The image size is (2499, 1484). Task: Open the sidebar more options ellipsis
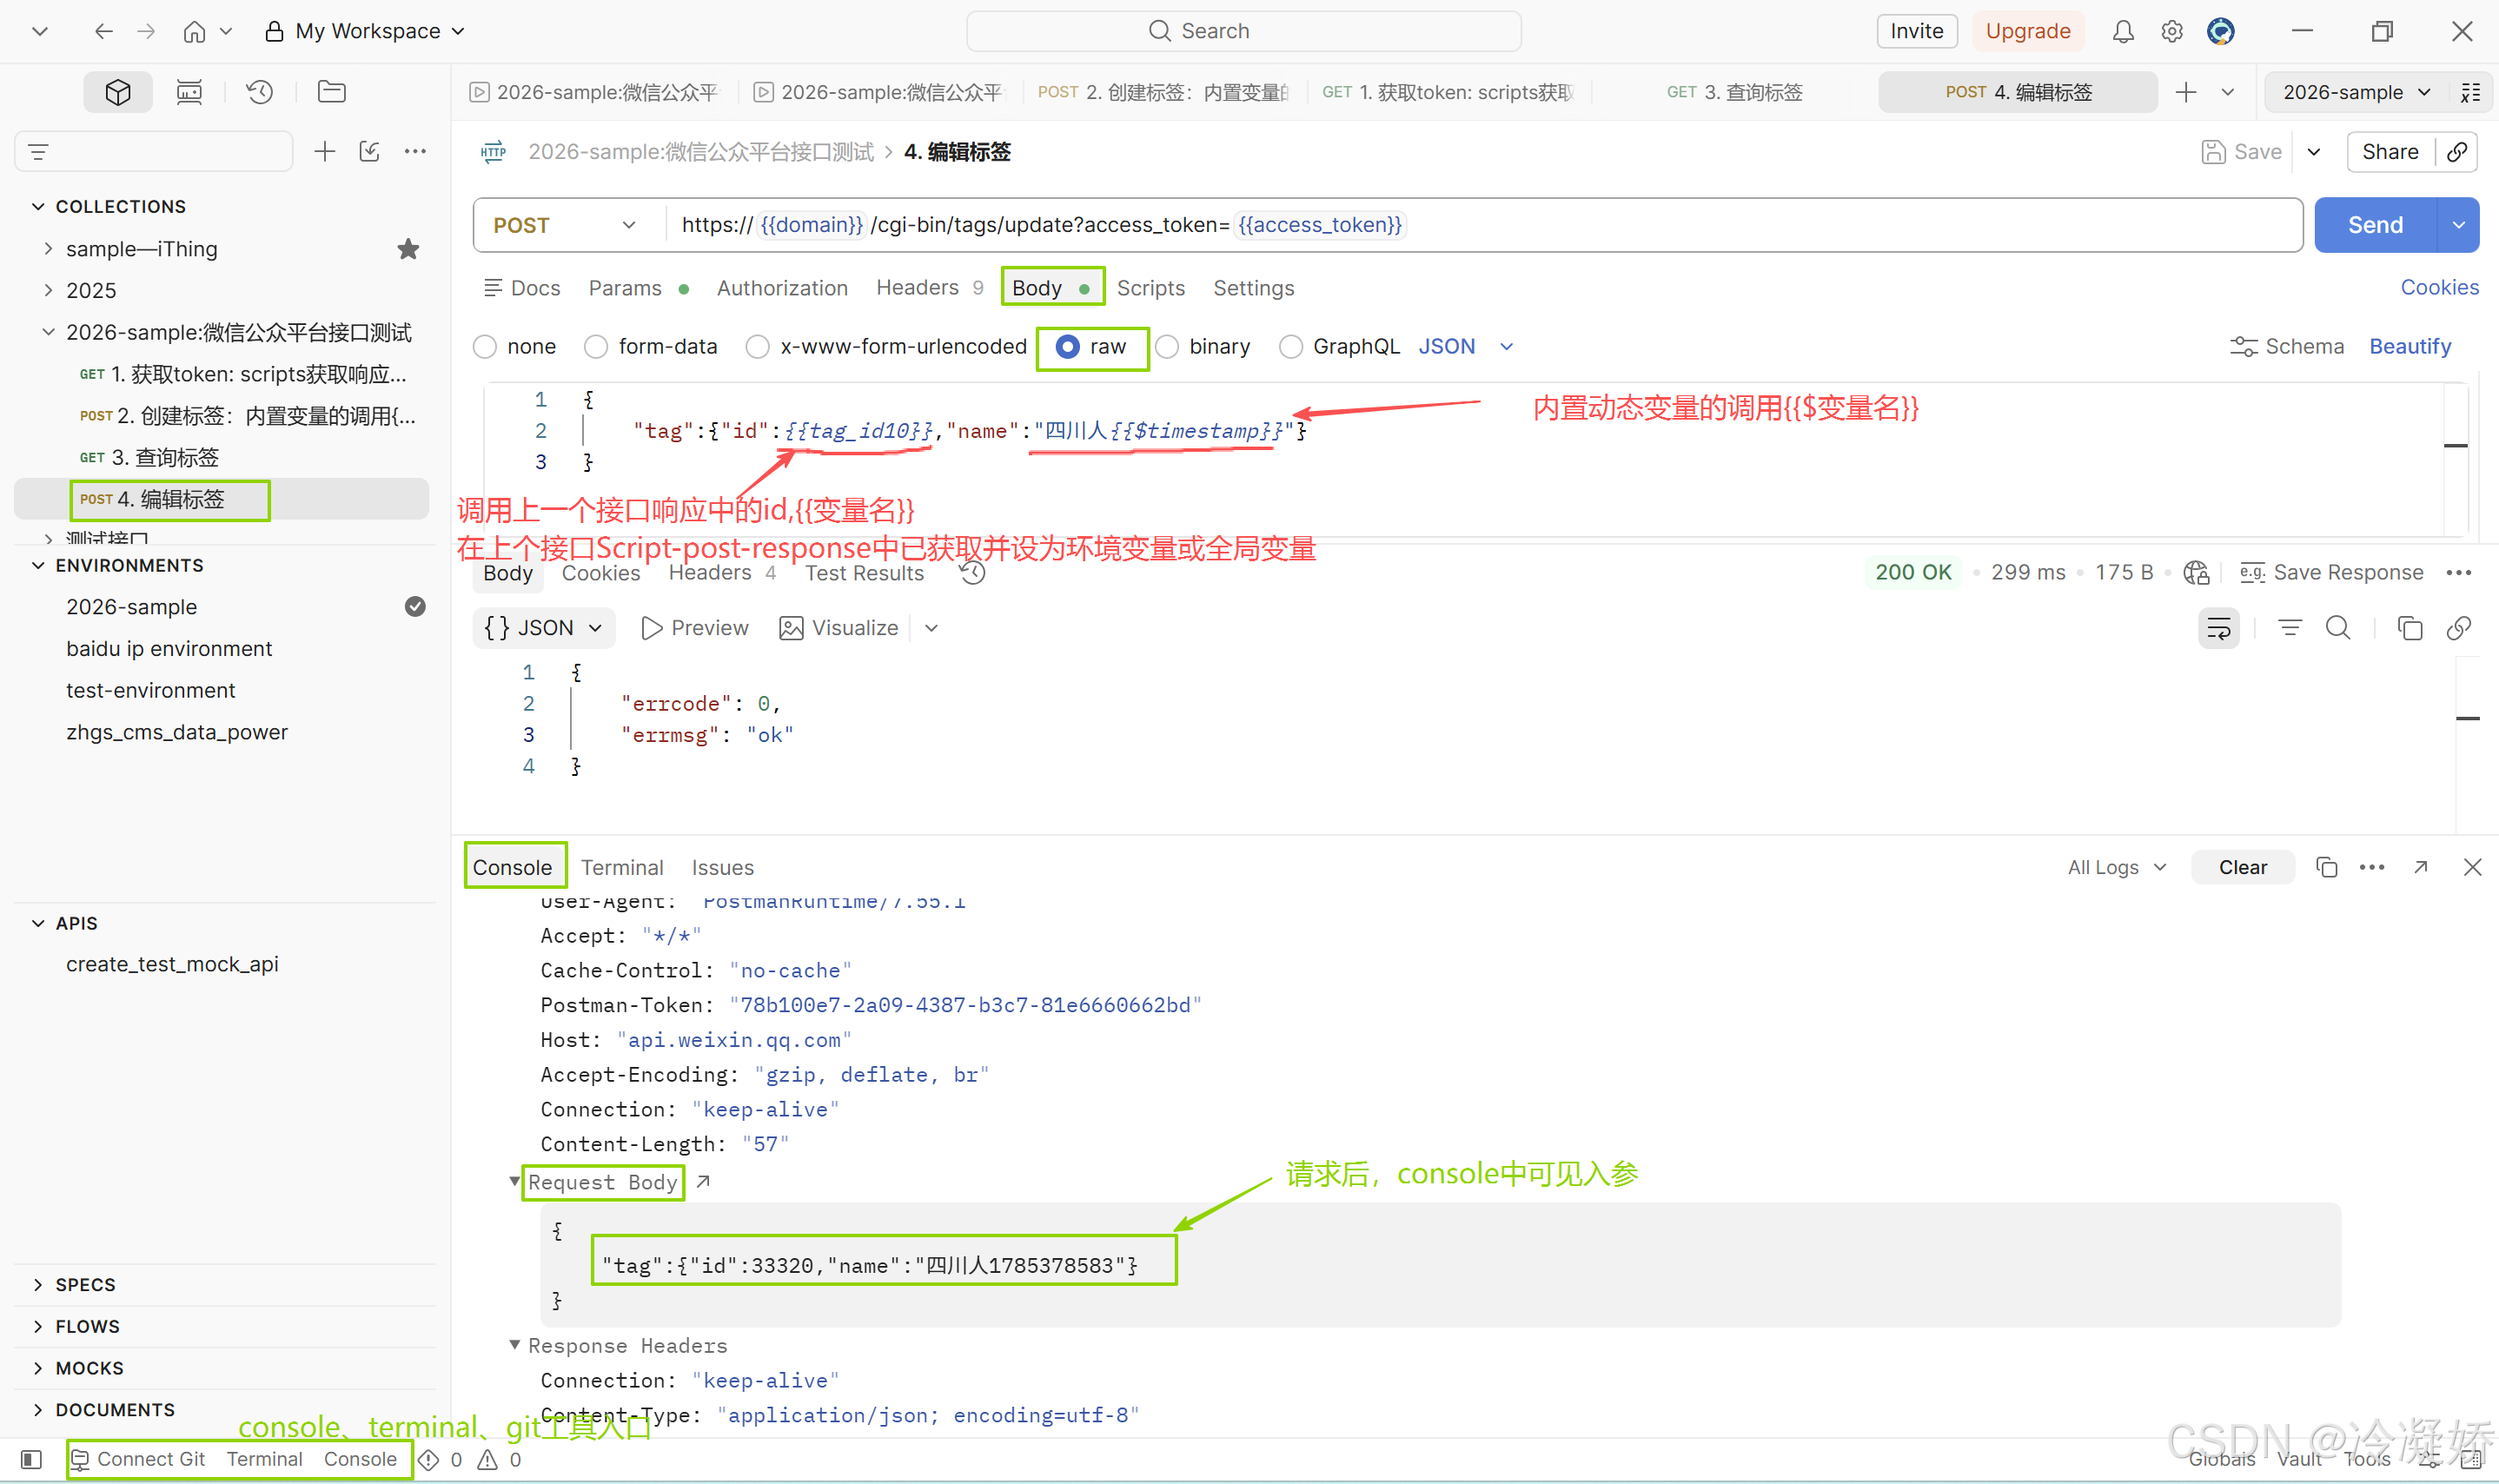(415, 152)
